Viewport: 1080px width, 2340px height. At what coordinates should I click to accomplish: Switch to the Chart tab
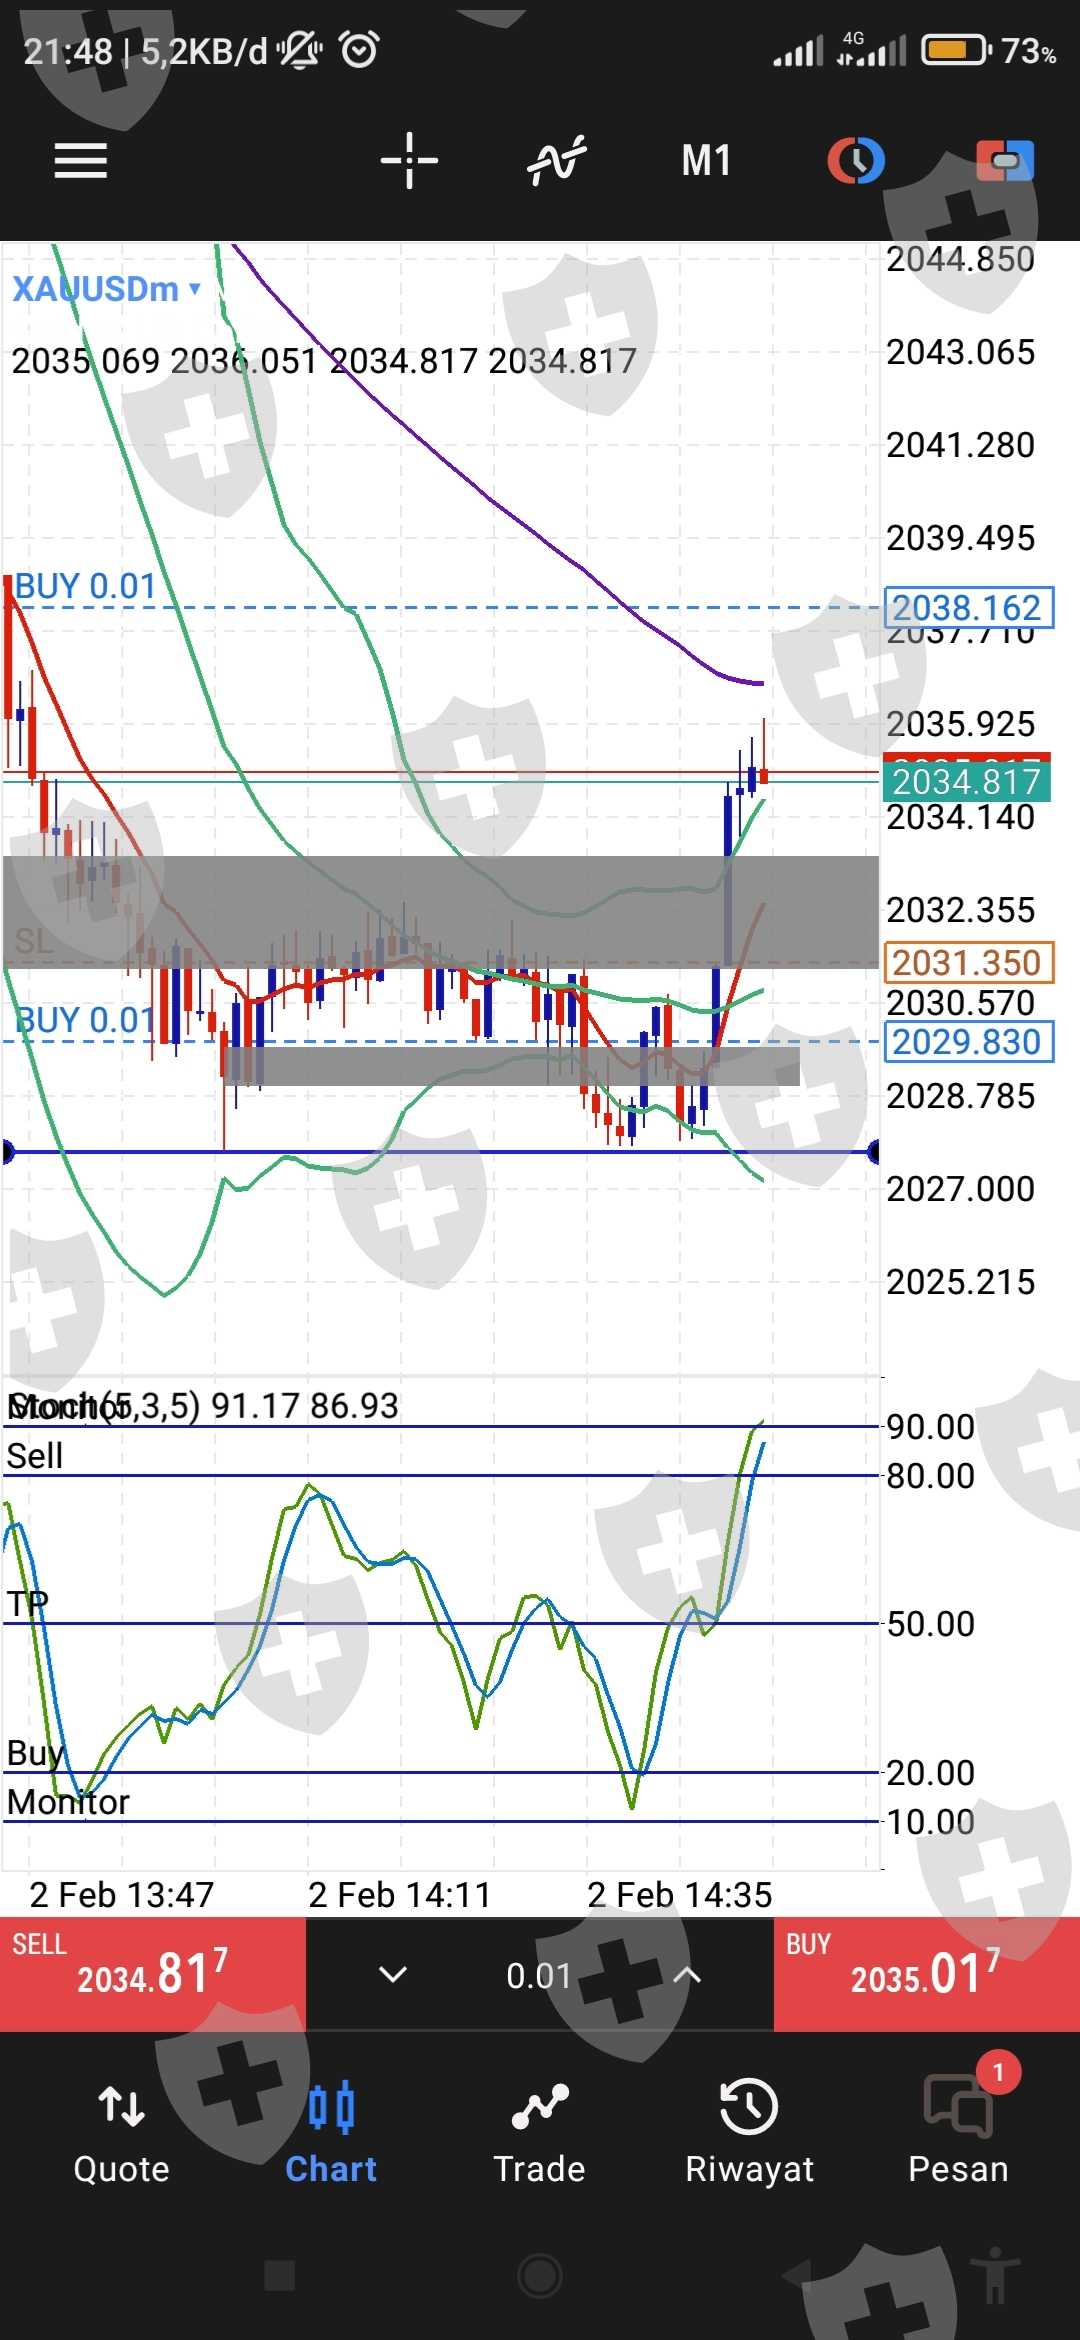coord(331,2133)
